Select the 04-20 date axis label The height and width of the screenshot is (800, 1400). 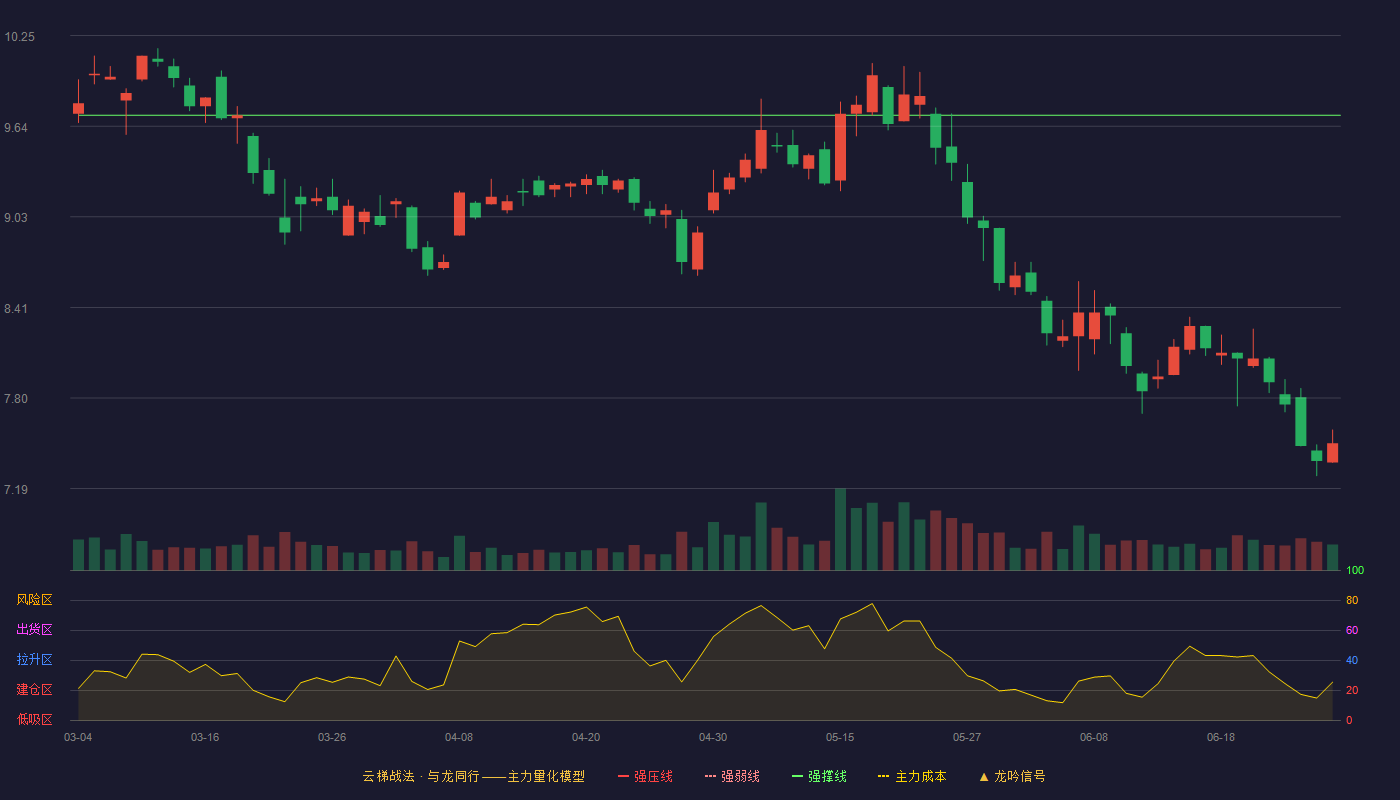(586, 737)
